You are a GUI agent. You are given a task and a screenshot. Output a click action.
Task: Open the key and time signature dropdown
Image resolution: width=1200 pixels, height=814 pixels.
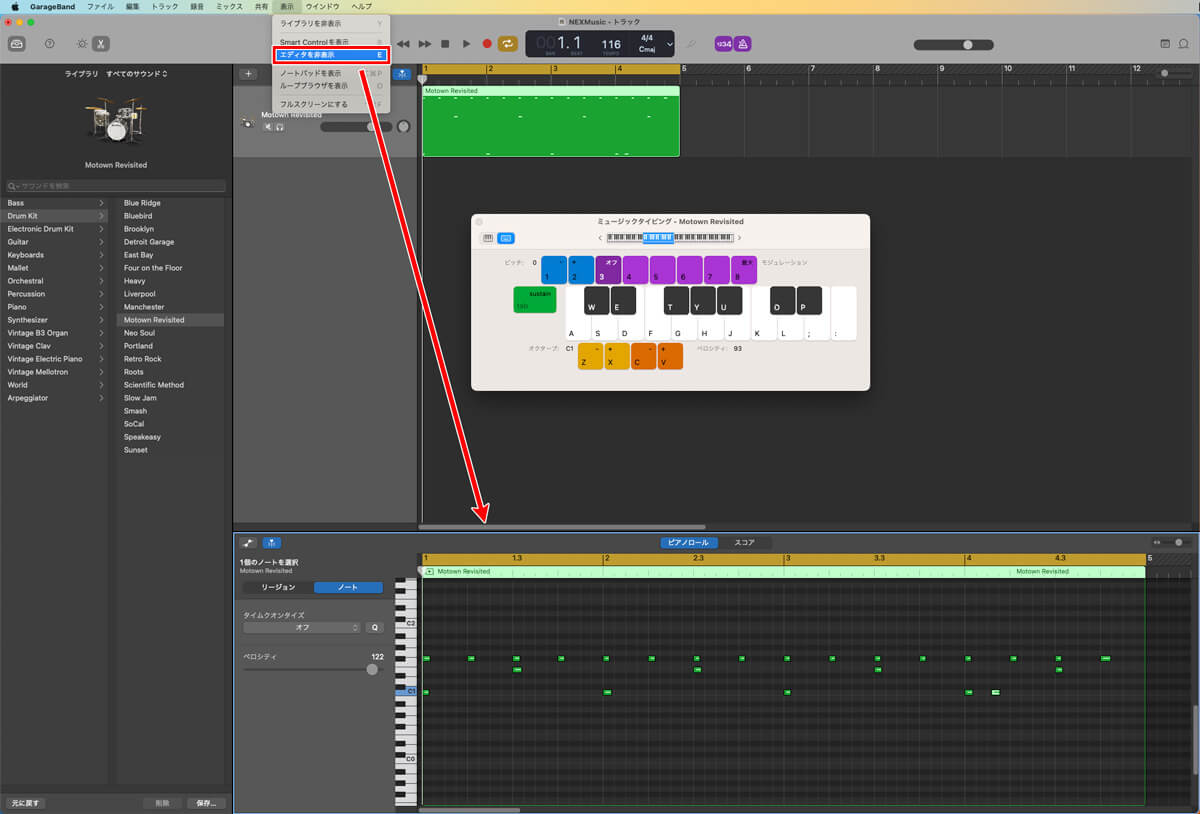653,44
